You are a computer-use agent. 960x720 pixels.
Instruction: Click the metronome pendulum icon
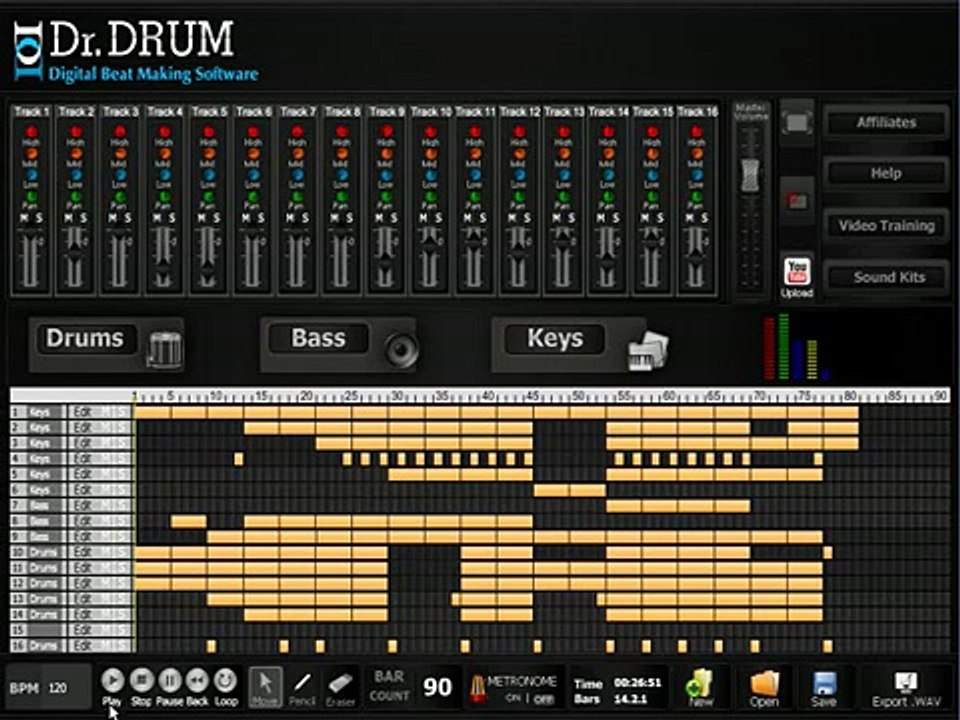477,688
